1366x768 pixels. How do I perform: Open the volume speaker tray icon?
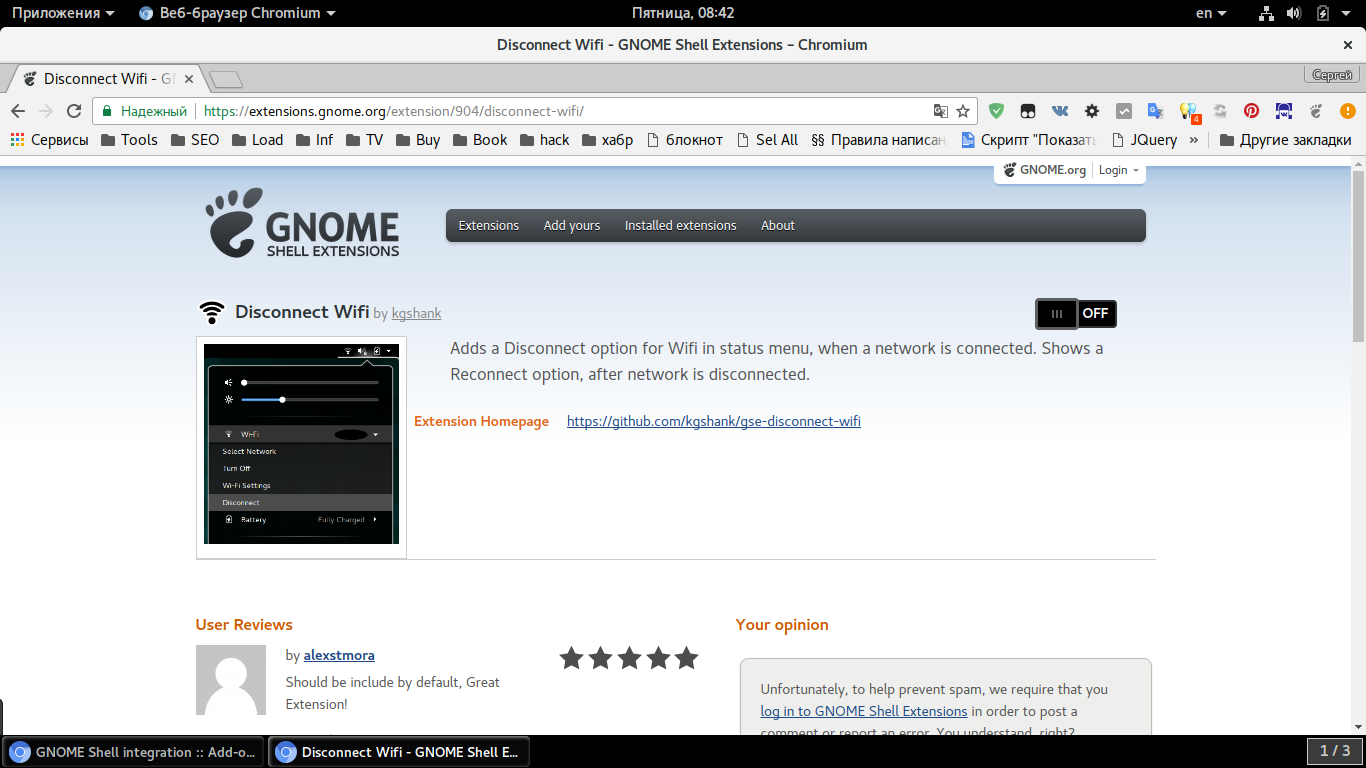tap(1294, 13)
